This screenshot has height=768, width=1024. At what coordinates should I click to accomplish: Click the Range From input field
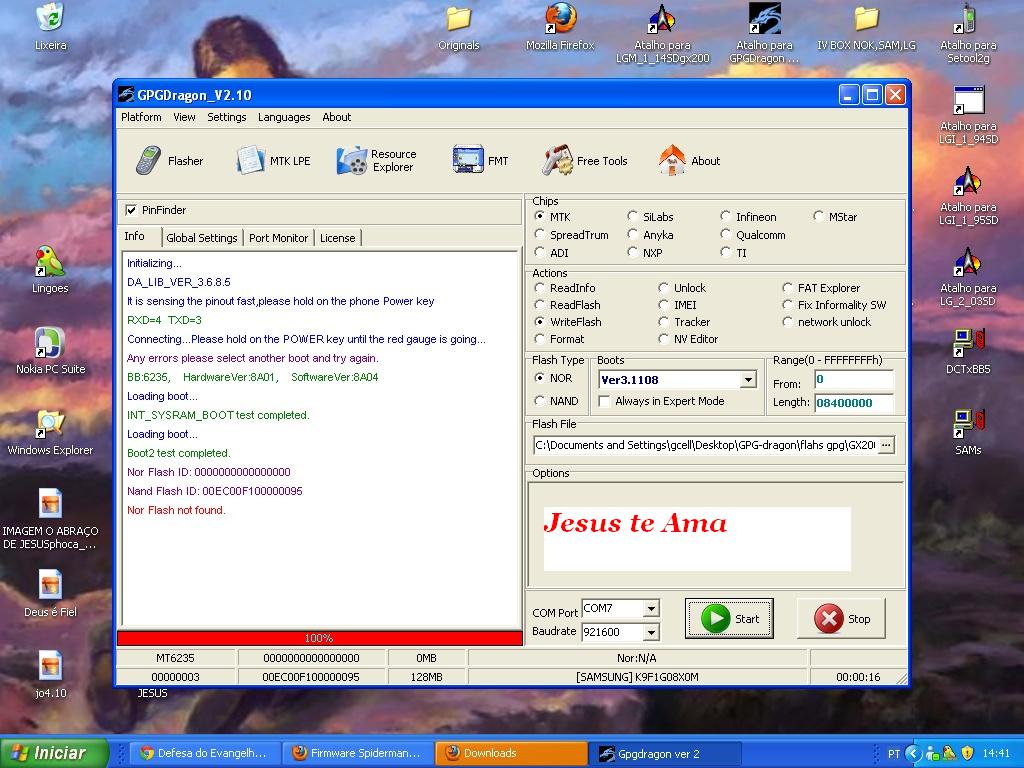(x=854, y=379)
